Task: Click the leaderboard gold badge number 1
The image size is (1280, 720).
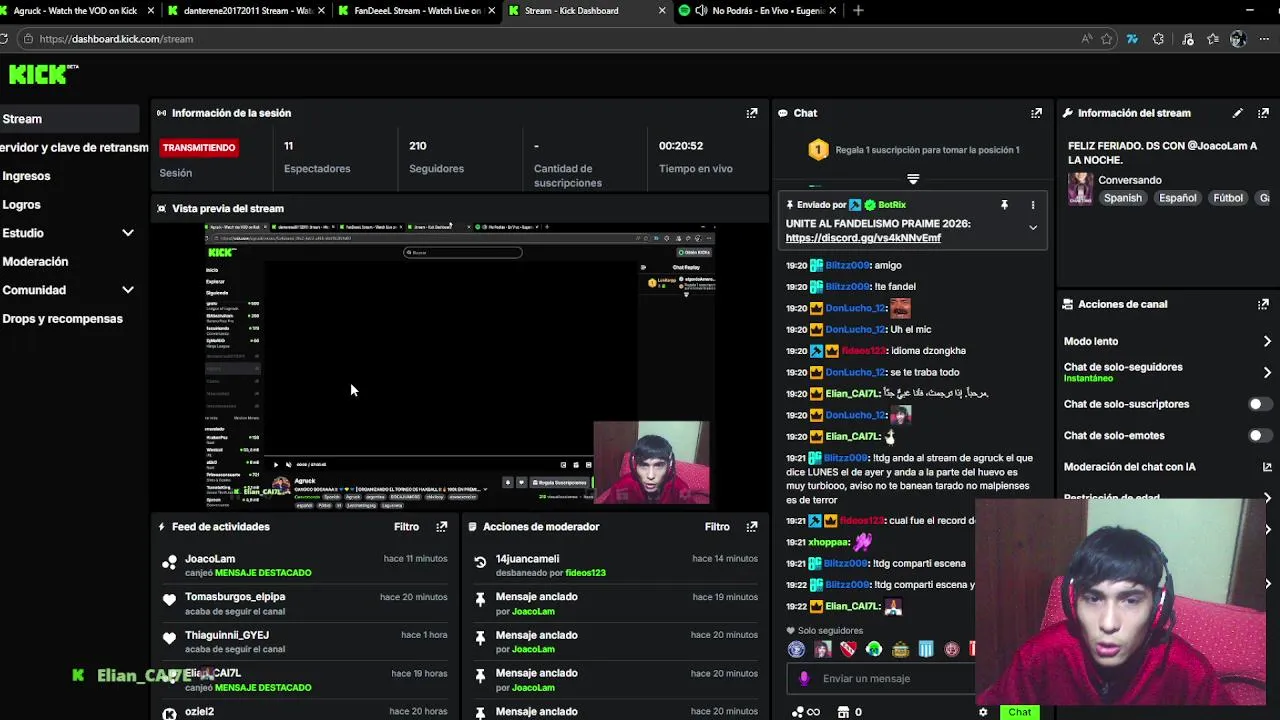Action: click(818, 150)
